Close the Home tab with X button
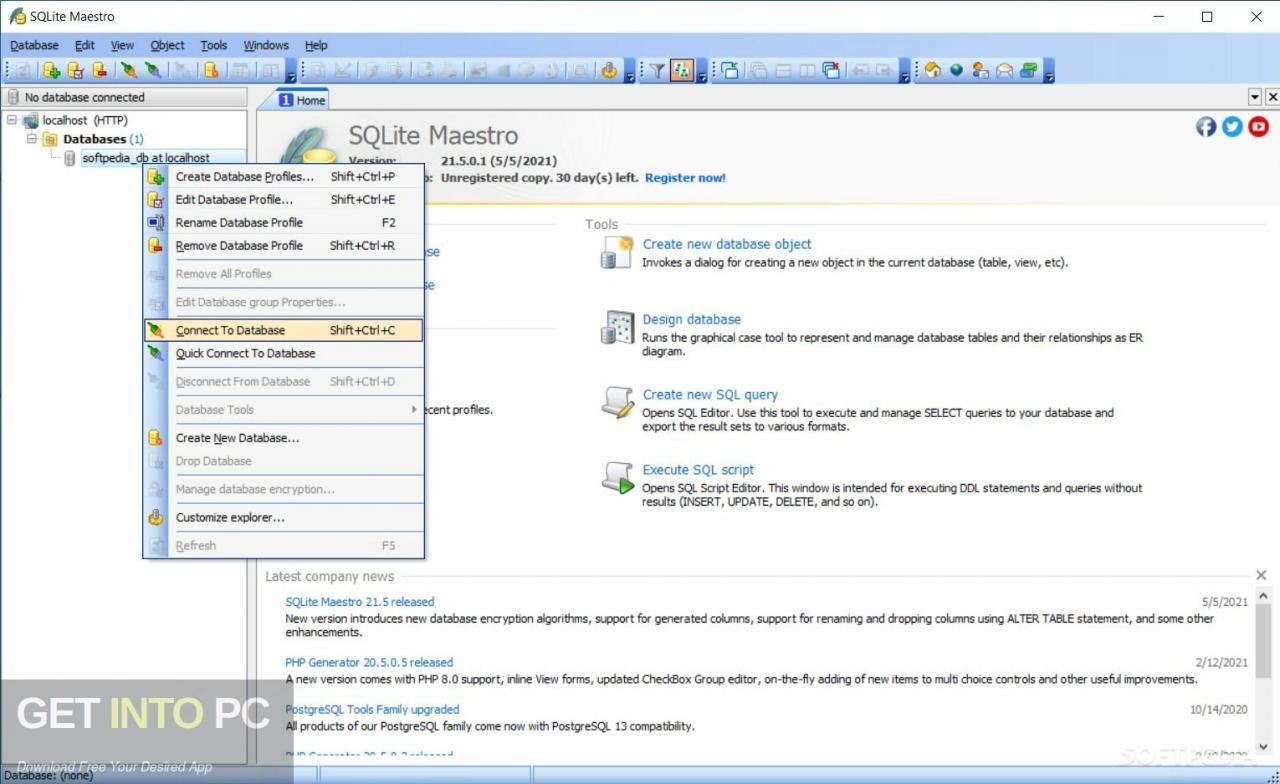This screenshot has height=784, width=1280. tap(1272, 97)
